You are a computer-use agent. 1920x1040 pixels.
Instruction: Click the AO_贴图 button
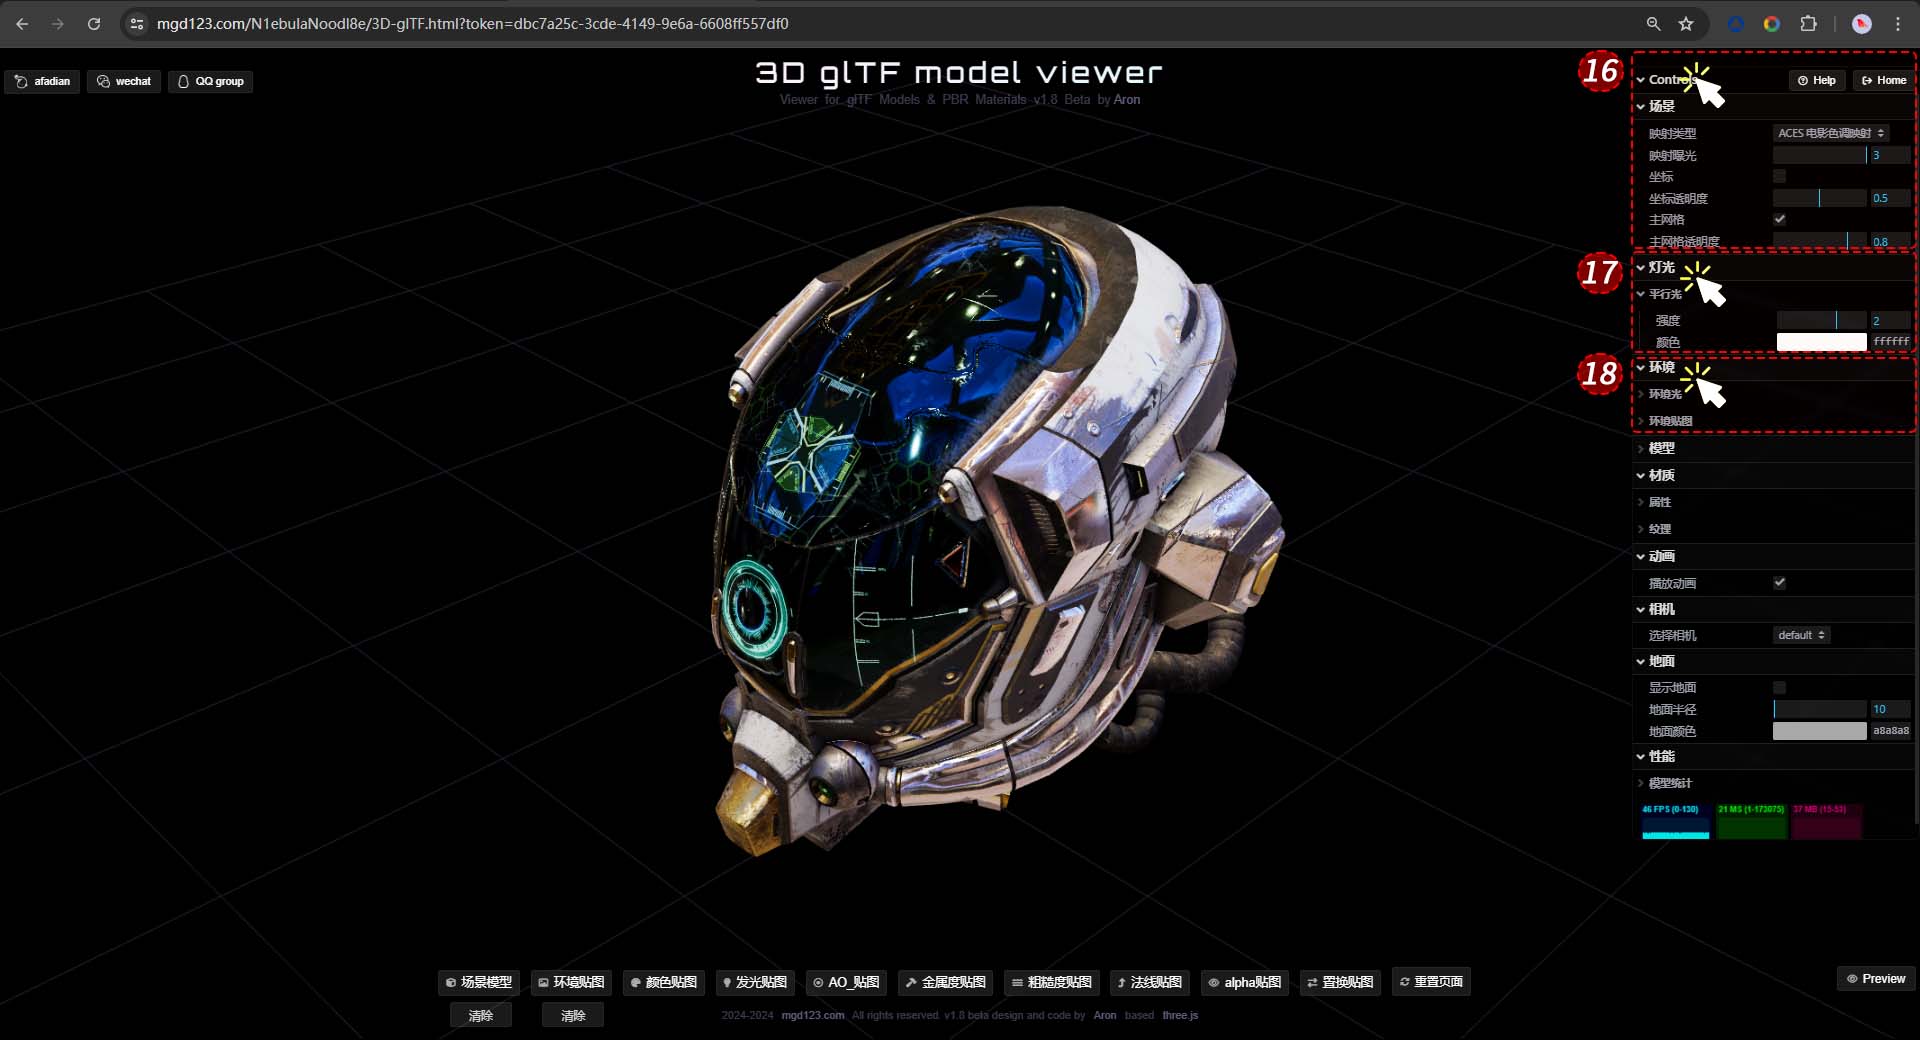coord(846,982)
